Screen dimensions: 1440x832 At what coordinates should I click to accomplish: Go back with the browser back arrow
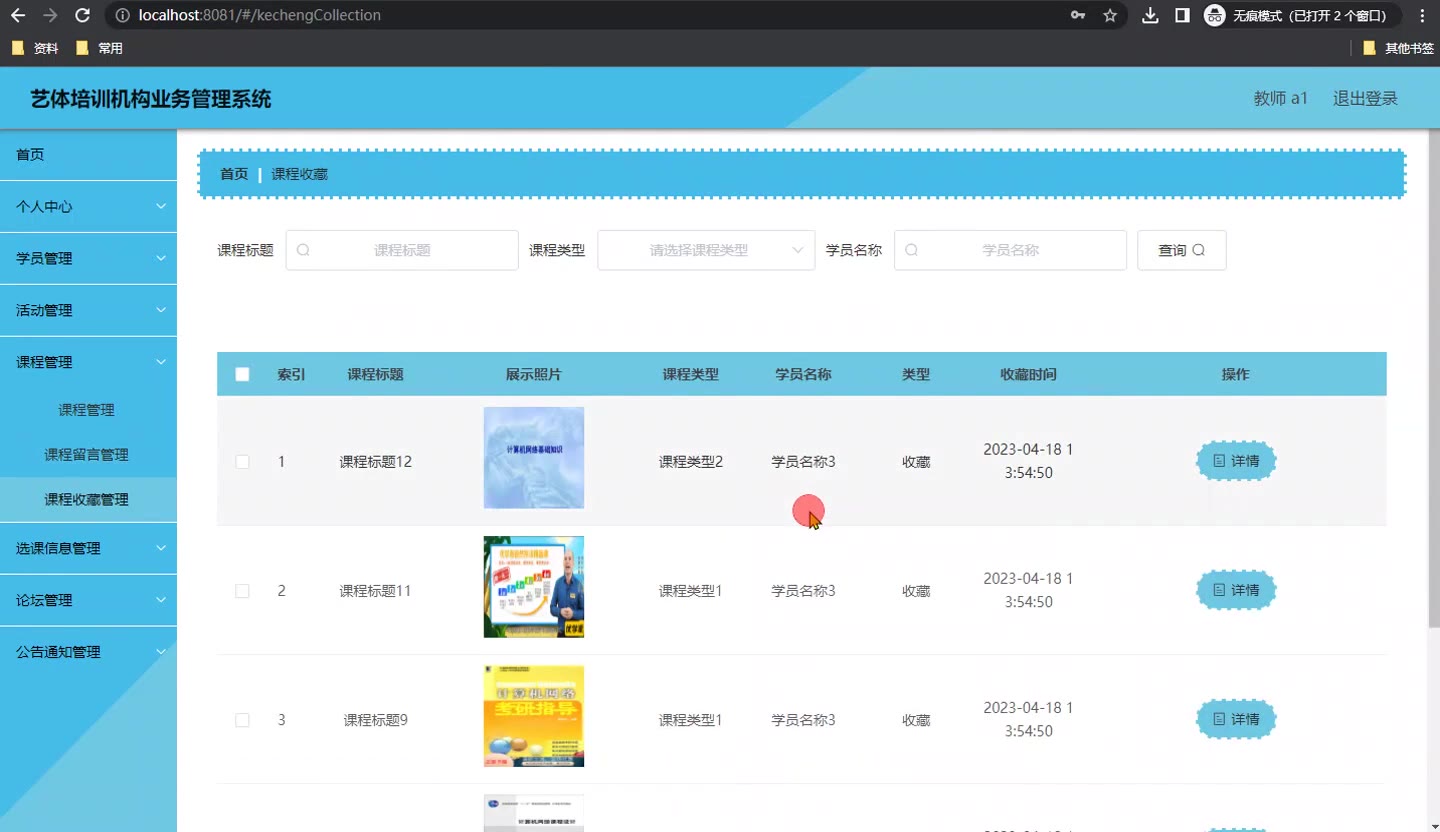click(x=18, y=15)
